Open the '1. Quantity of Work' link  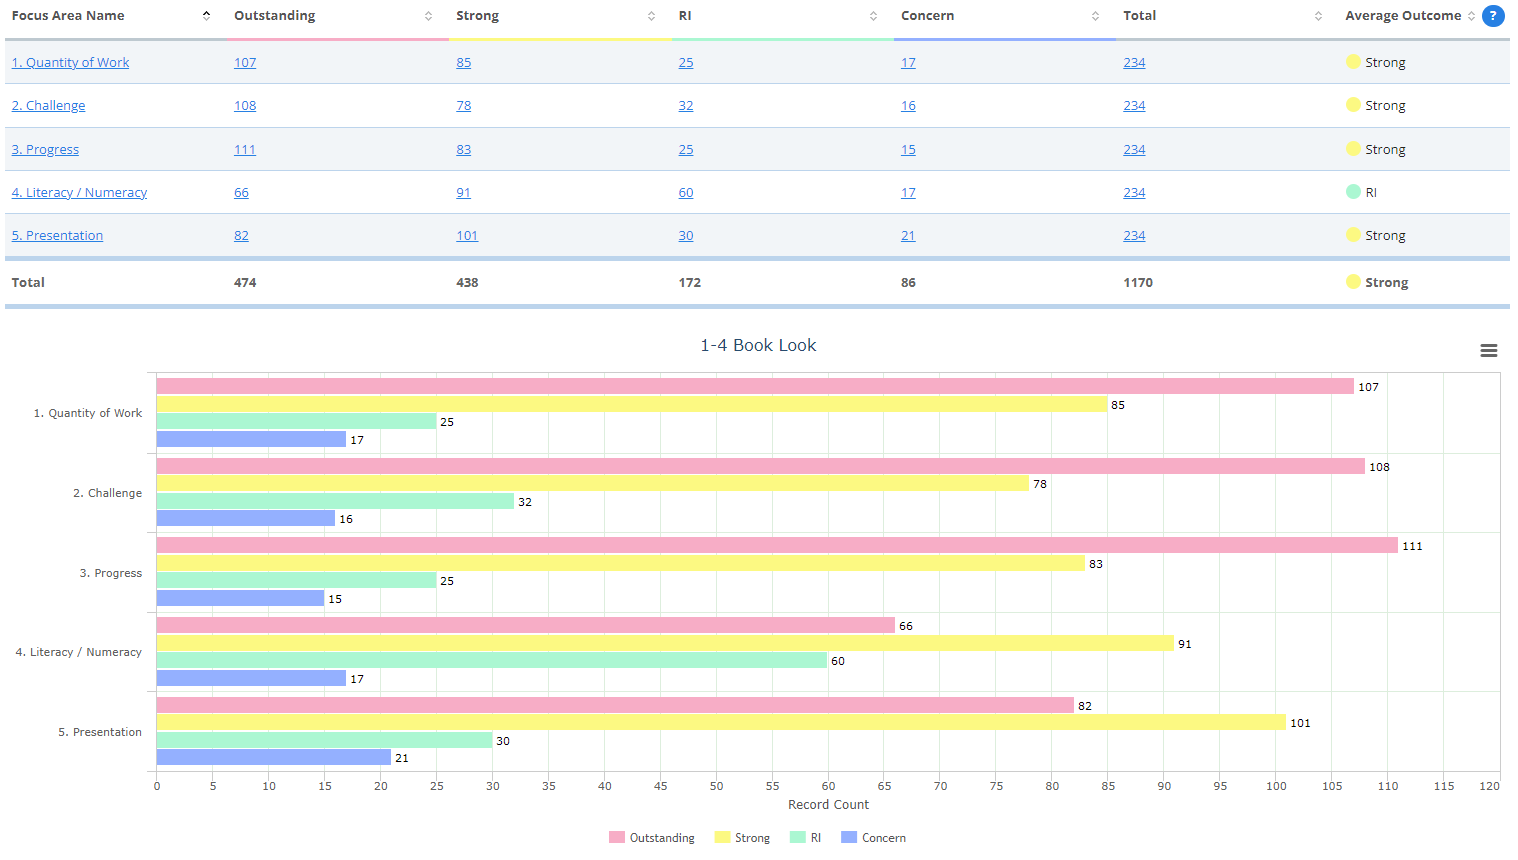70,62
